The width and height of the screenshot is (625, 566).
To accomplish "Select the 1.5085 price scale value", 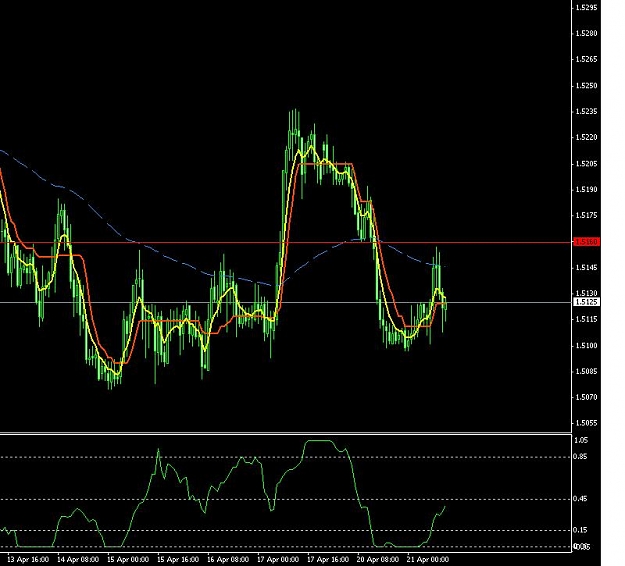I will click(x=586, y=371).
